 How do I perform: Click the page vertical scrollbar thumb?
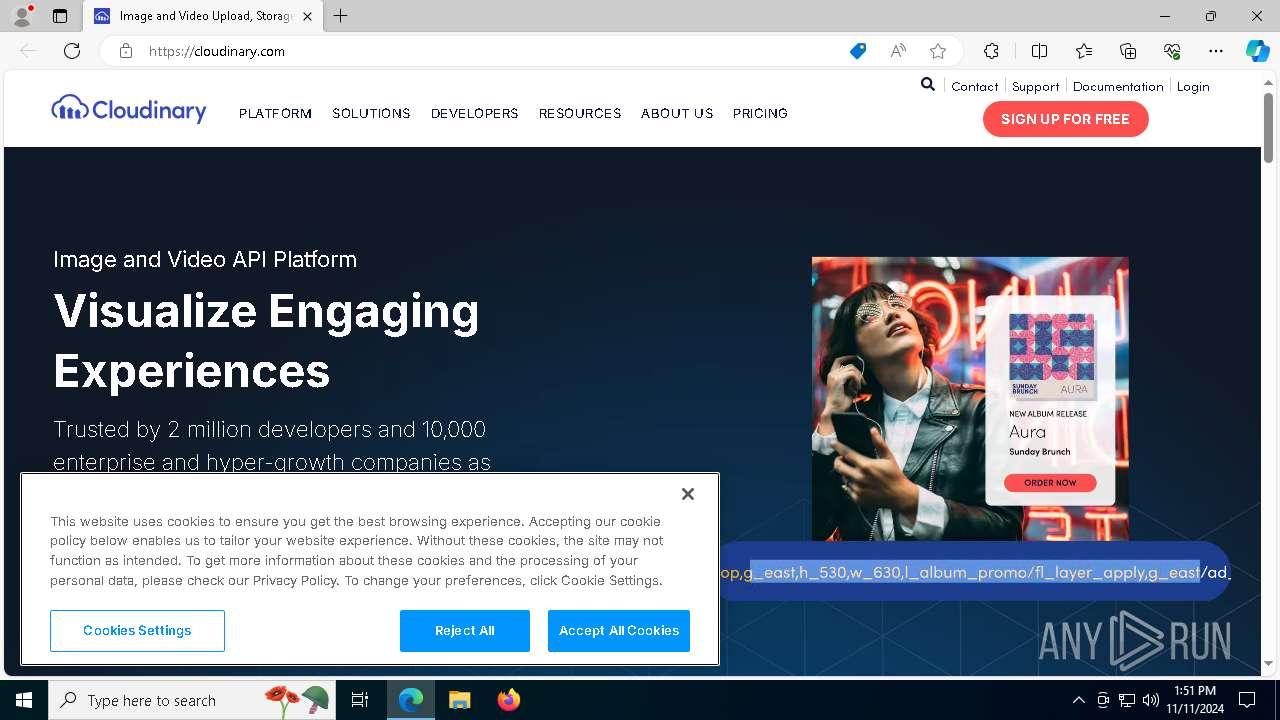1269,128
